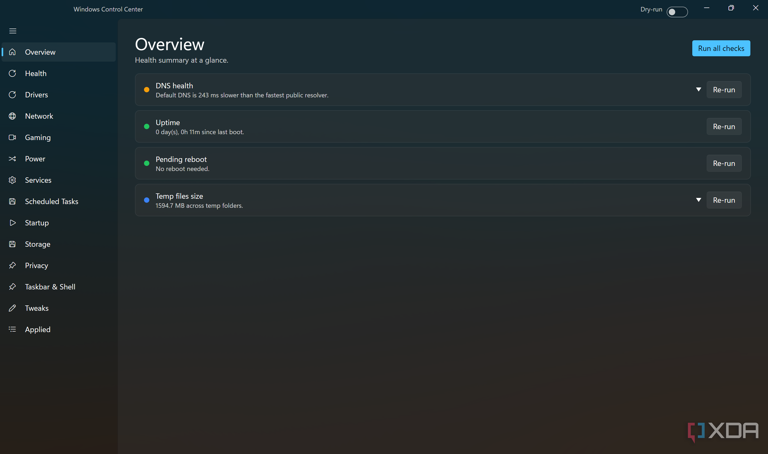Click the Power shuffle icon in sidebar

click(x=13, y=159)
